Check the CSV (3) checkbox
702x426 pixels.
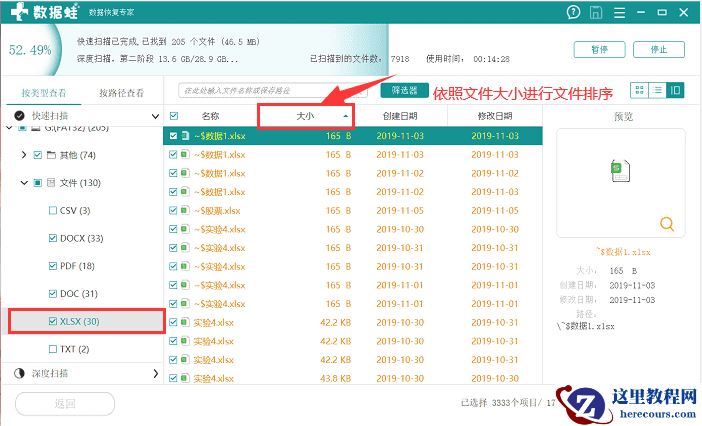53,210
